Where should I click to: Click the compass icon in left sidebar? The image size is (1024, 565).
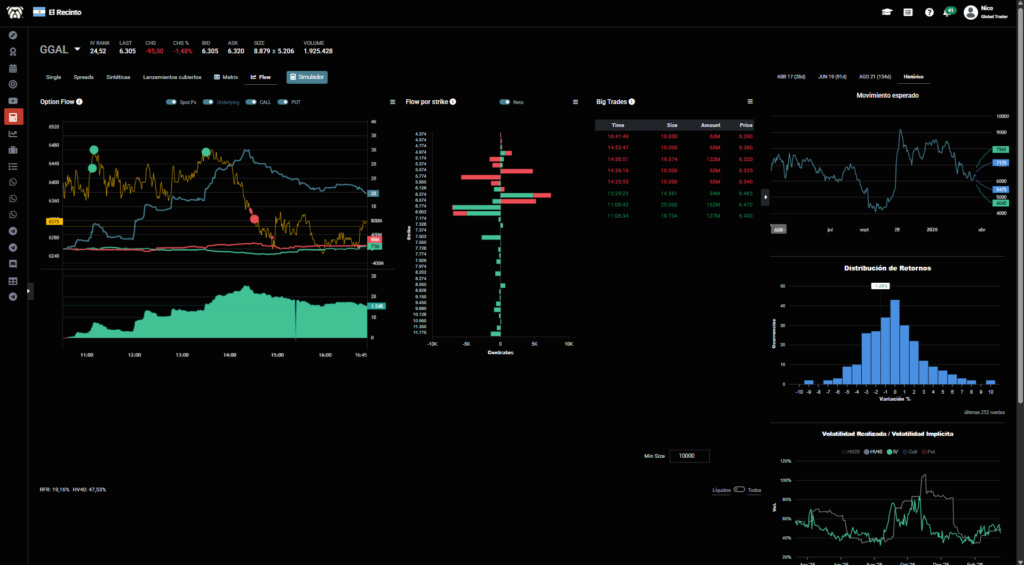click(x=13, y=36)
